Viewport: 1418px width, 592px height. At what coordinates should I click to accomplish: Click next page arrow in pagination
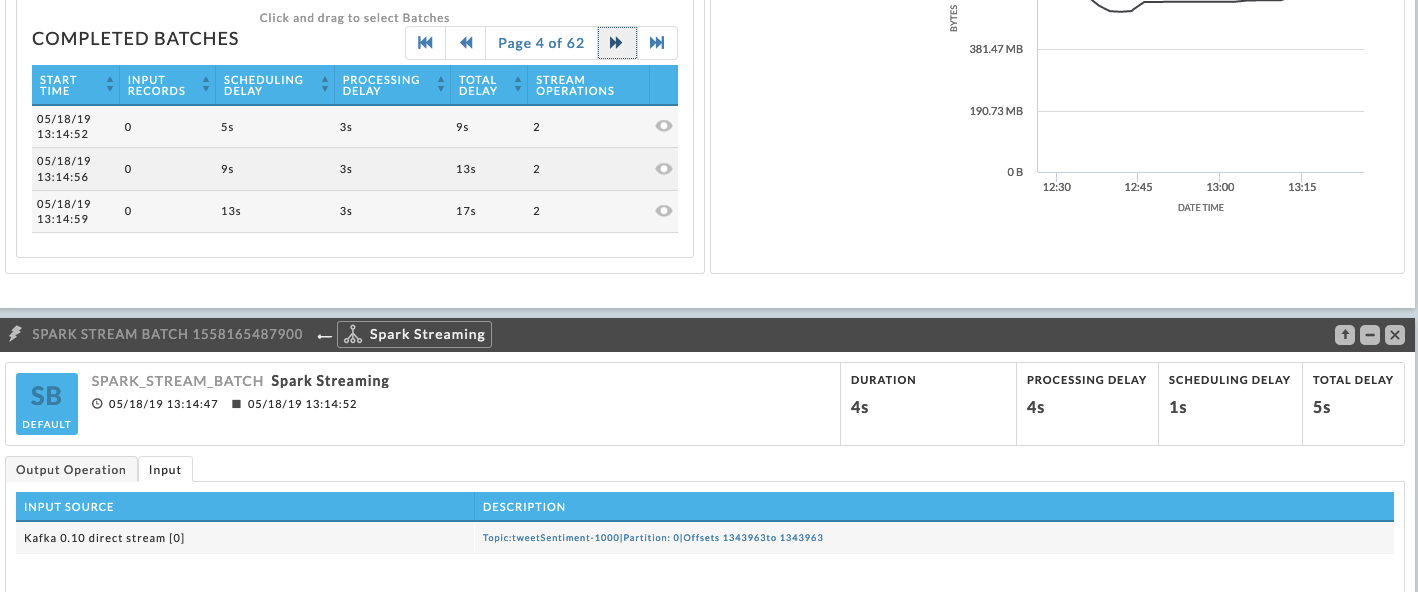[617, 43]
